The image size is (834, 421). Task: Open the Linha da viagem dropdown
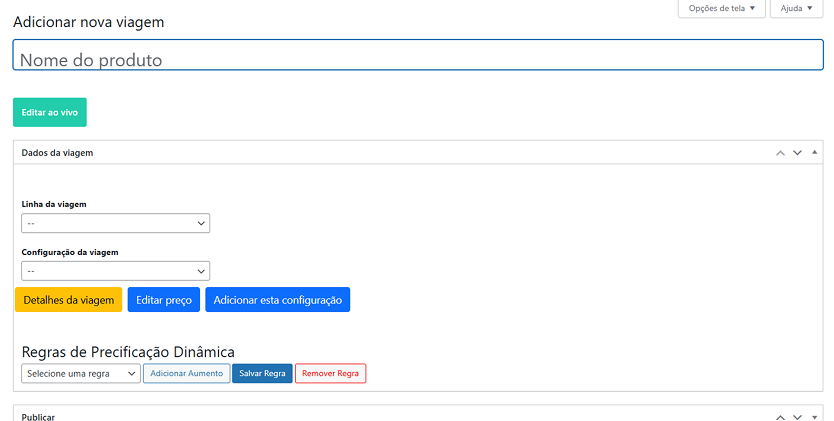click(x=115, y=223)
